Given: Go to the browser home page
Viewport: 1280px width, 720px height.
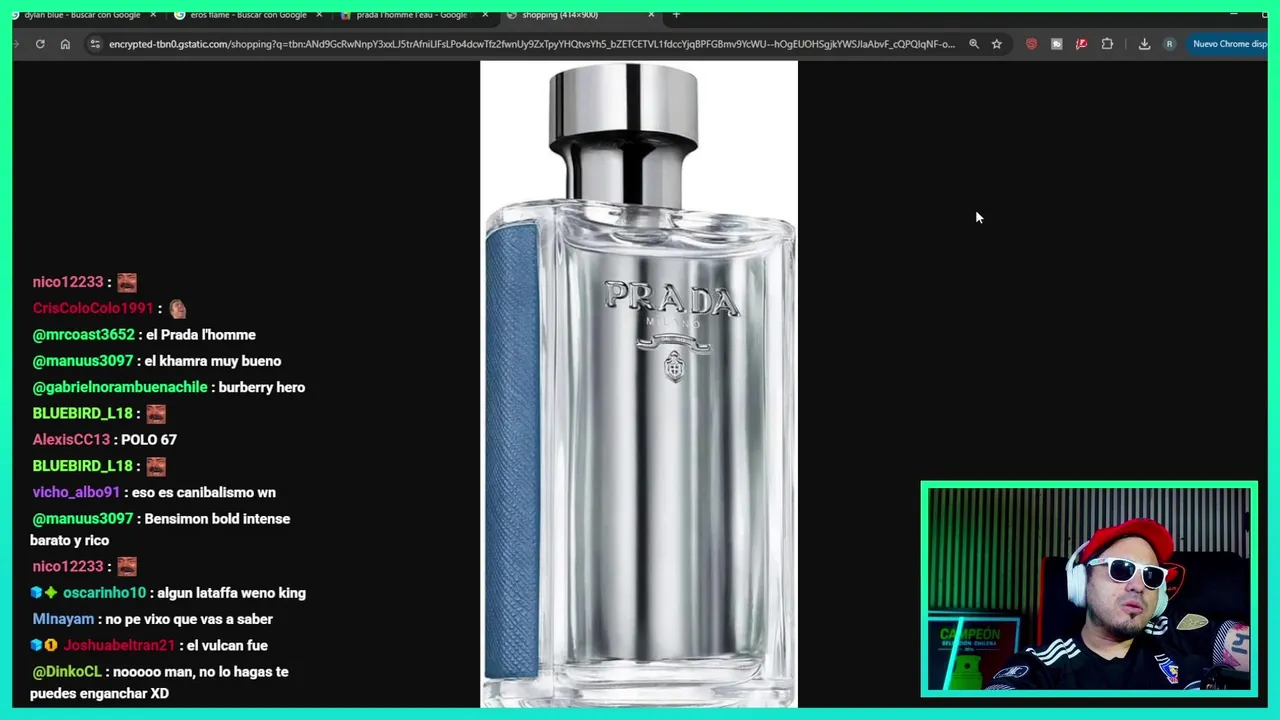Looking at the screenshot, I should 65,44.
